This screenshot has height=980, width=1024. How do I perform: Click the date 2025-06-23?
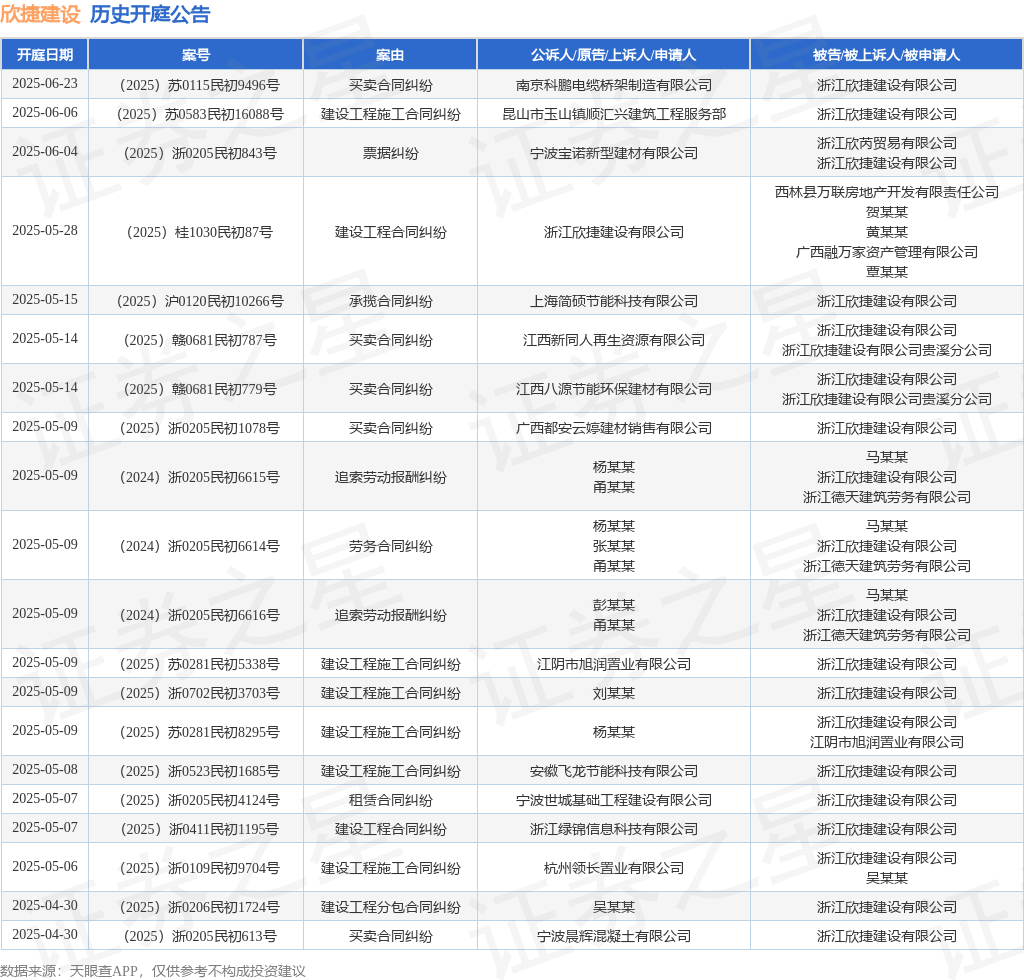click(x=44, y=84)
